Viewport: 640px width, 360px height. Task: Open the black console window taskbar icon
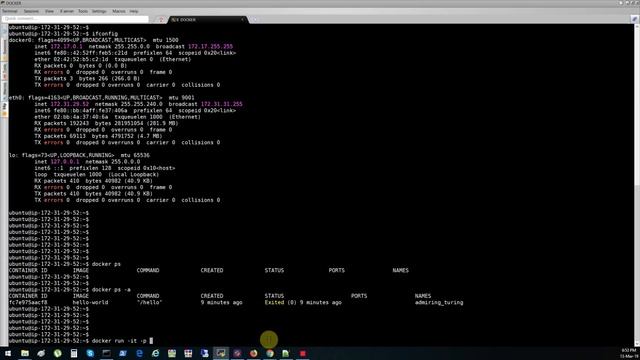click(x=107, y=353)
